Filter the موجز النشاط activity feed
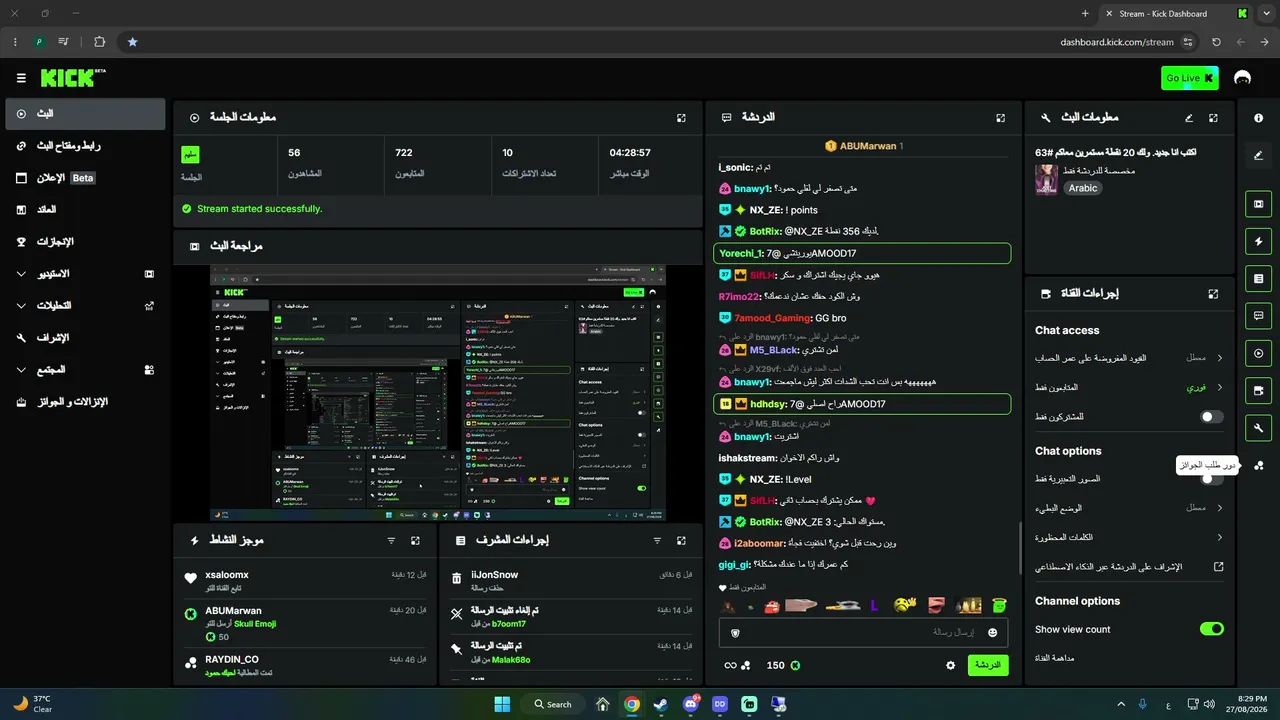Image resolution: width=1280 pixels, height=720 pixels. click(391, 541)
